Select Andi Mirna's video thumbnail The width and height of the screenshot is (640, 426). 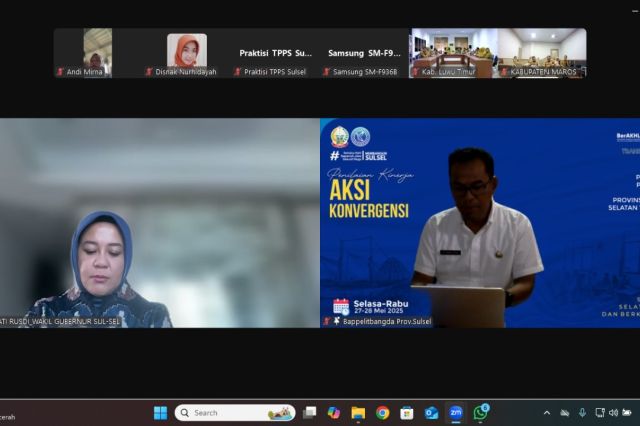tap(98, 53)
